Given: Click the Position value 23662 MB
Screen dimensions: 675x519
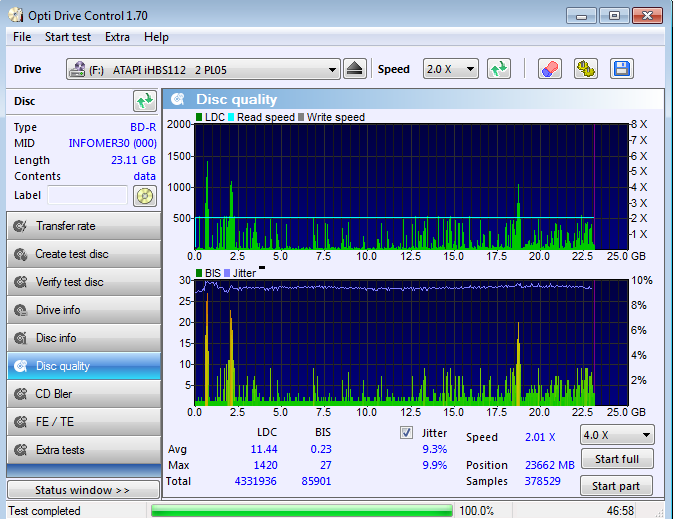Looking at the screenshot, I should 550,465.
